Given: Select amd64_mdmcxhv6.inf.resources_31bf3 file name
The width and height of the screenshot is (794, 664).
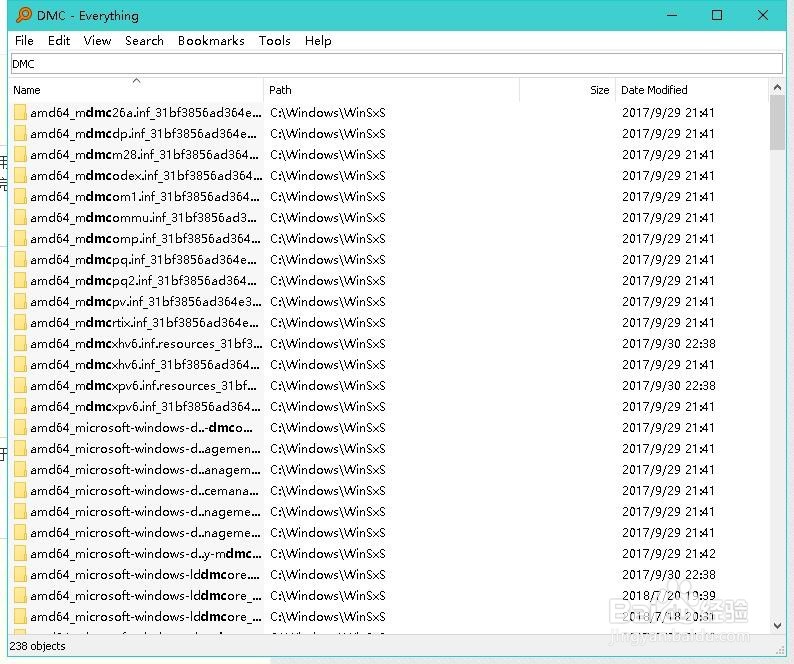Looking at the screenshot, I should [146, 344].
